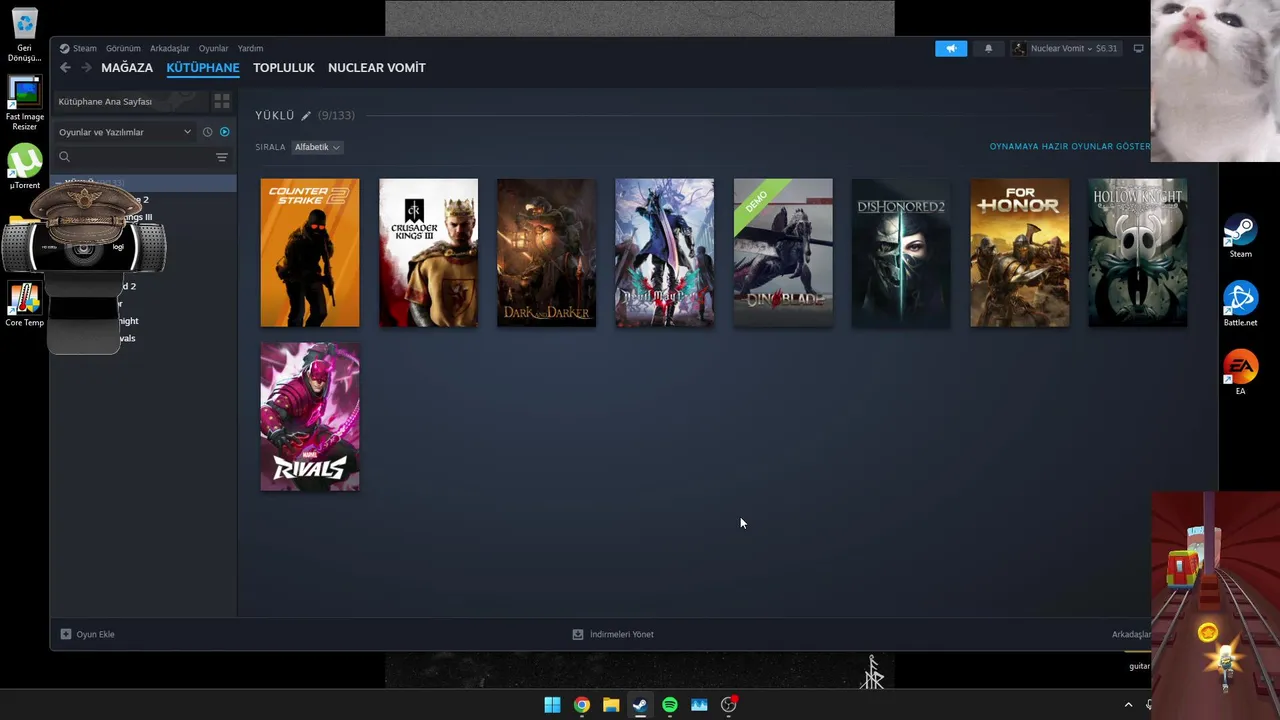Viewport: 1280px width, 720px height.
Task: Open EA app desktop shortcut
Action: 1240,373
